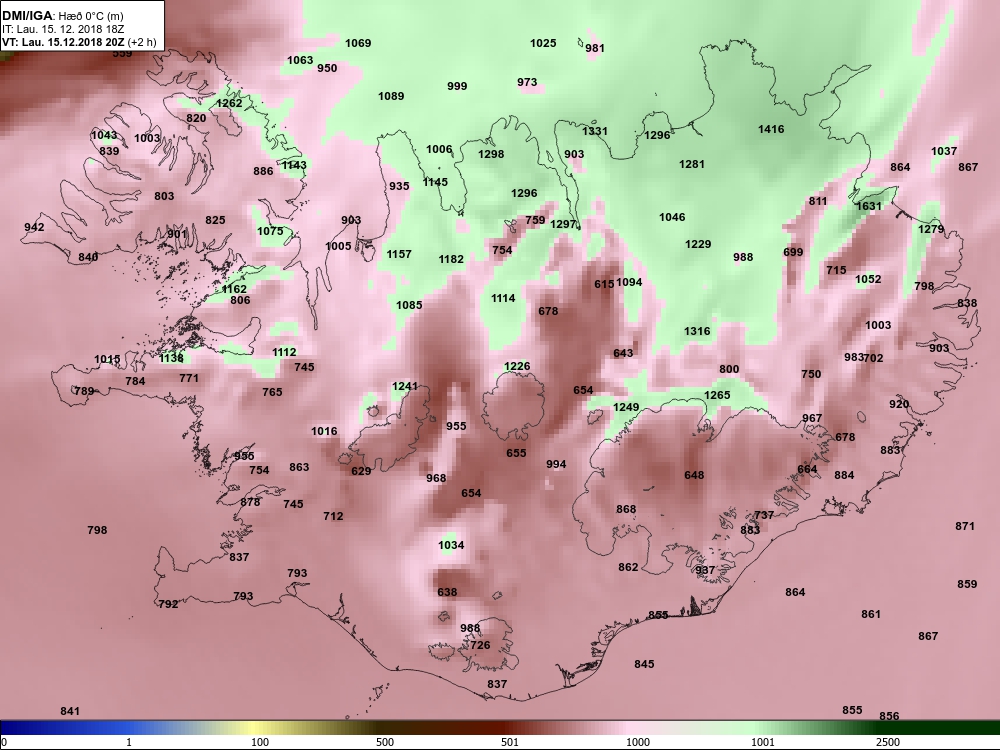Click the 1182 height label

click(x=451, y=258)
